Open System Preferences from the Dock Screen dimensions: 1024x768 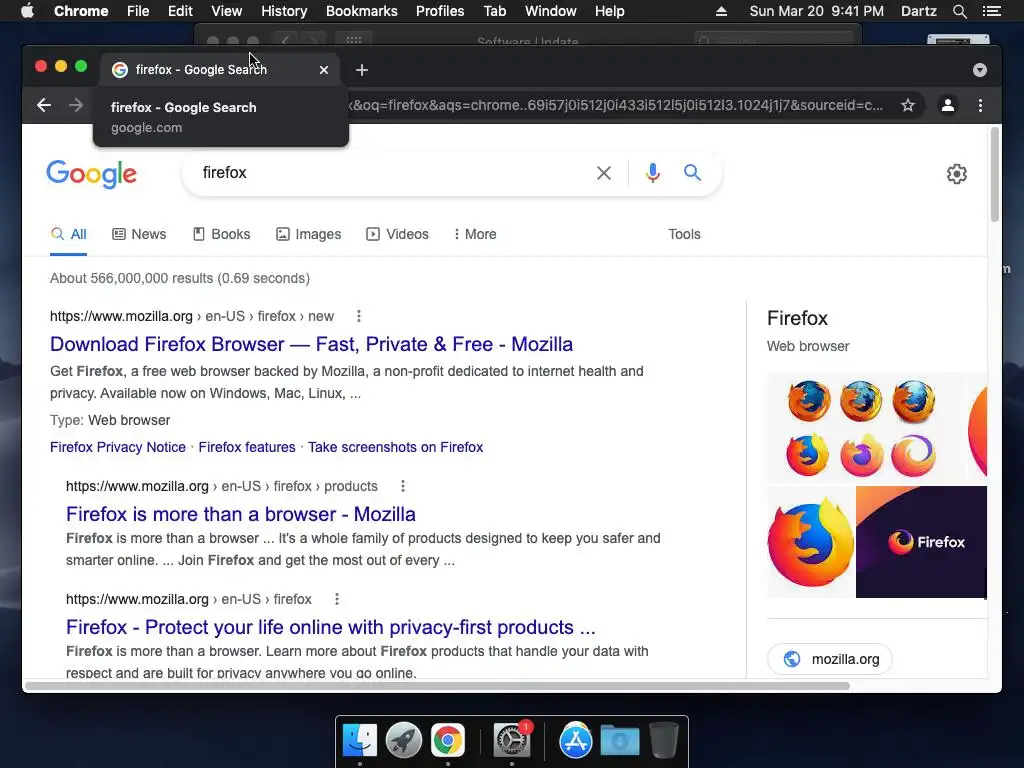511,740
